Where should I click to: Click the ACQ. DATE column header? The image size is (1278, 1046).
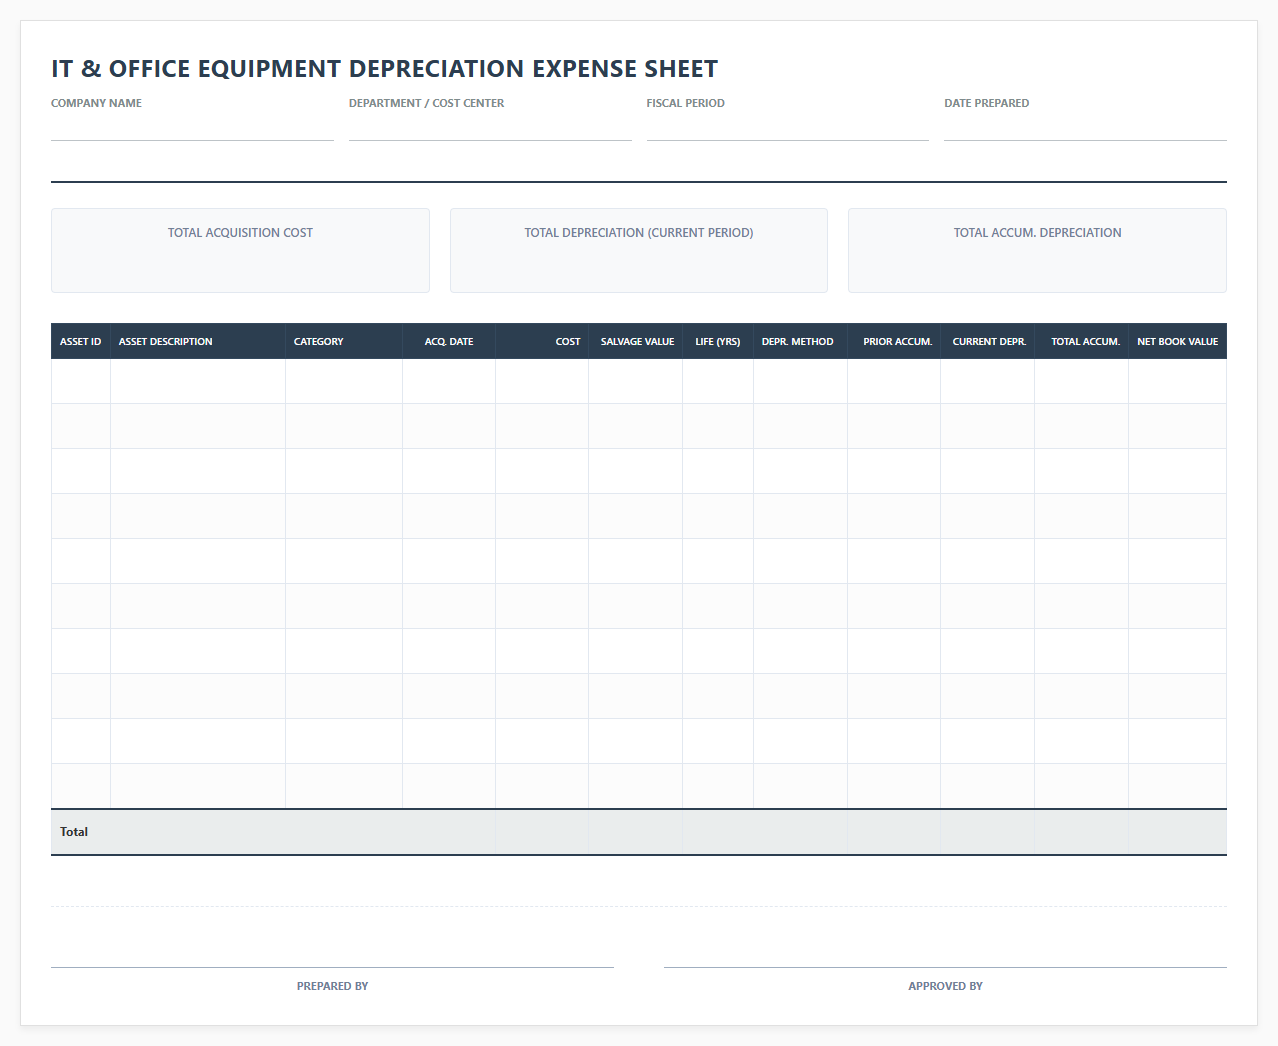(449, 341)
